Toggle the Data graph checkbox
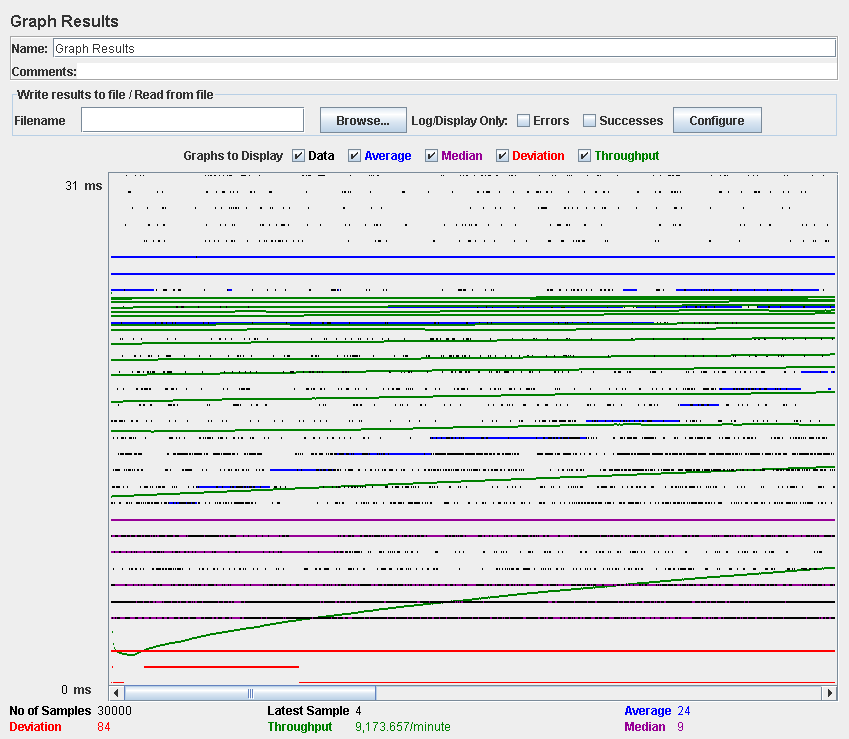The height and width of the screenshot is (739, 849). pos(298,156)
